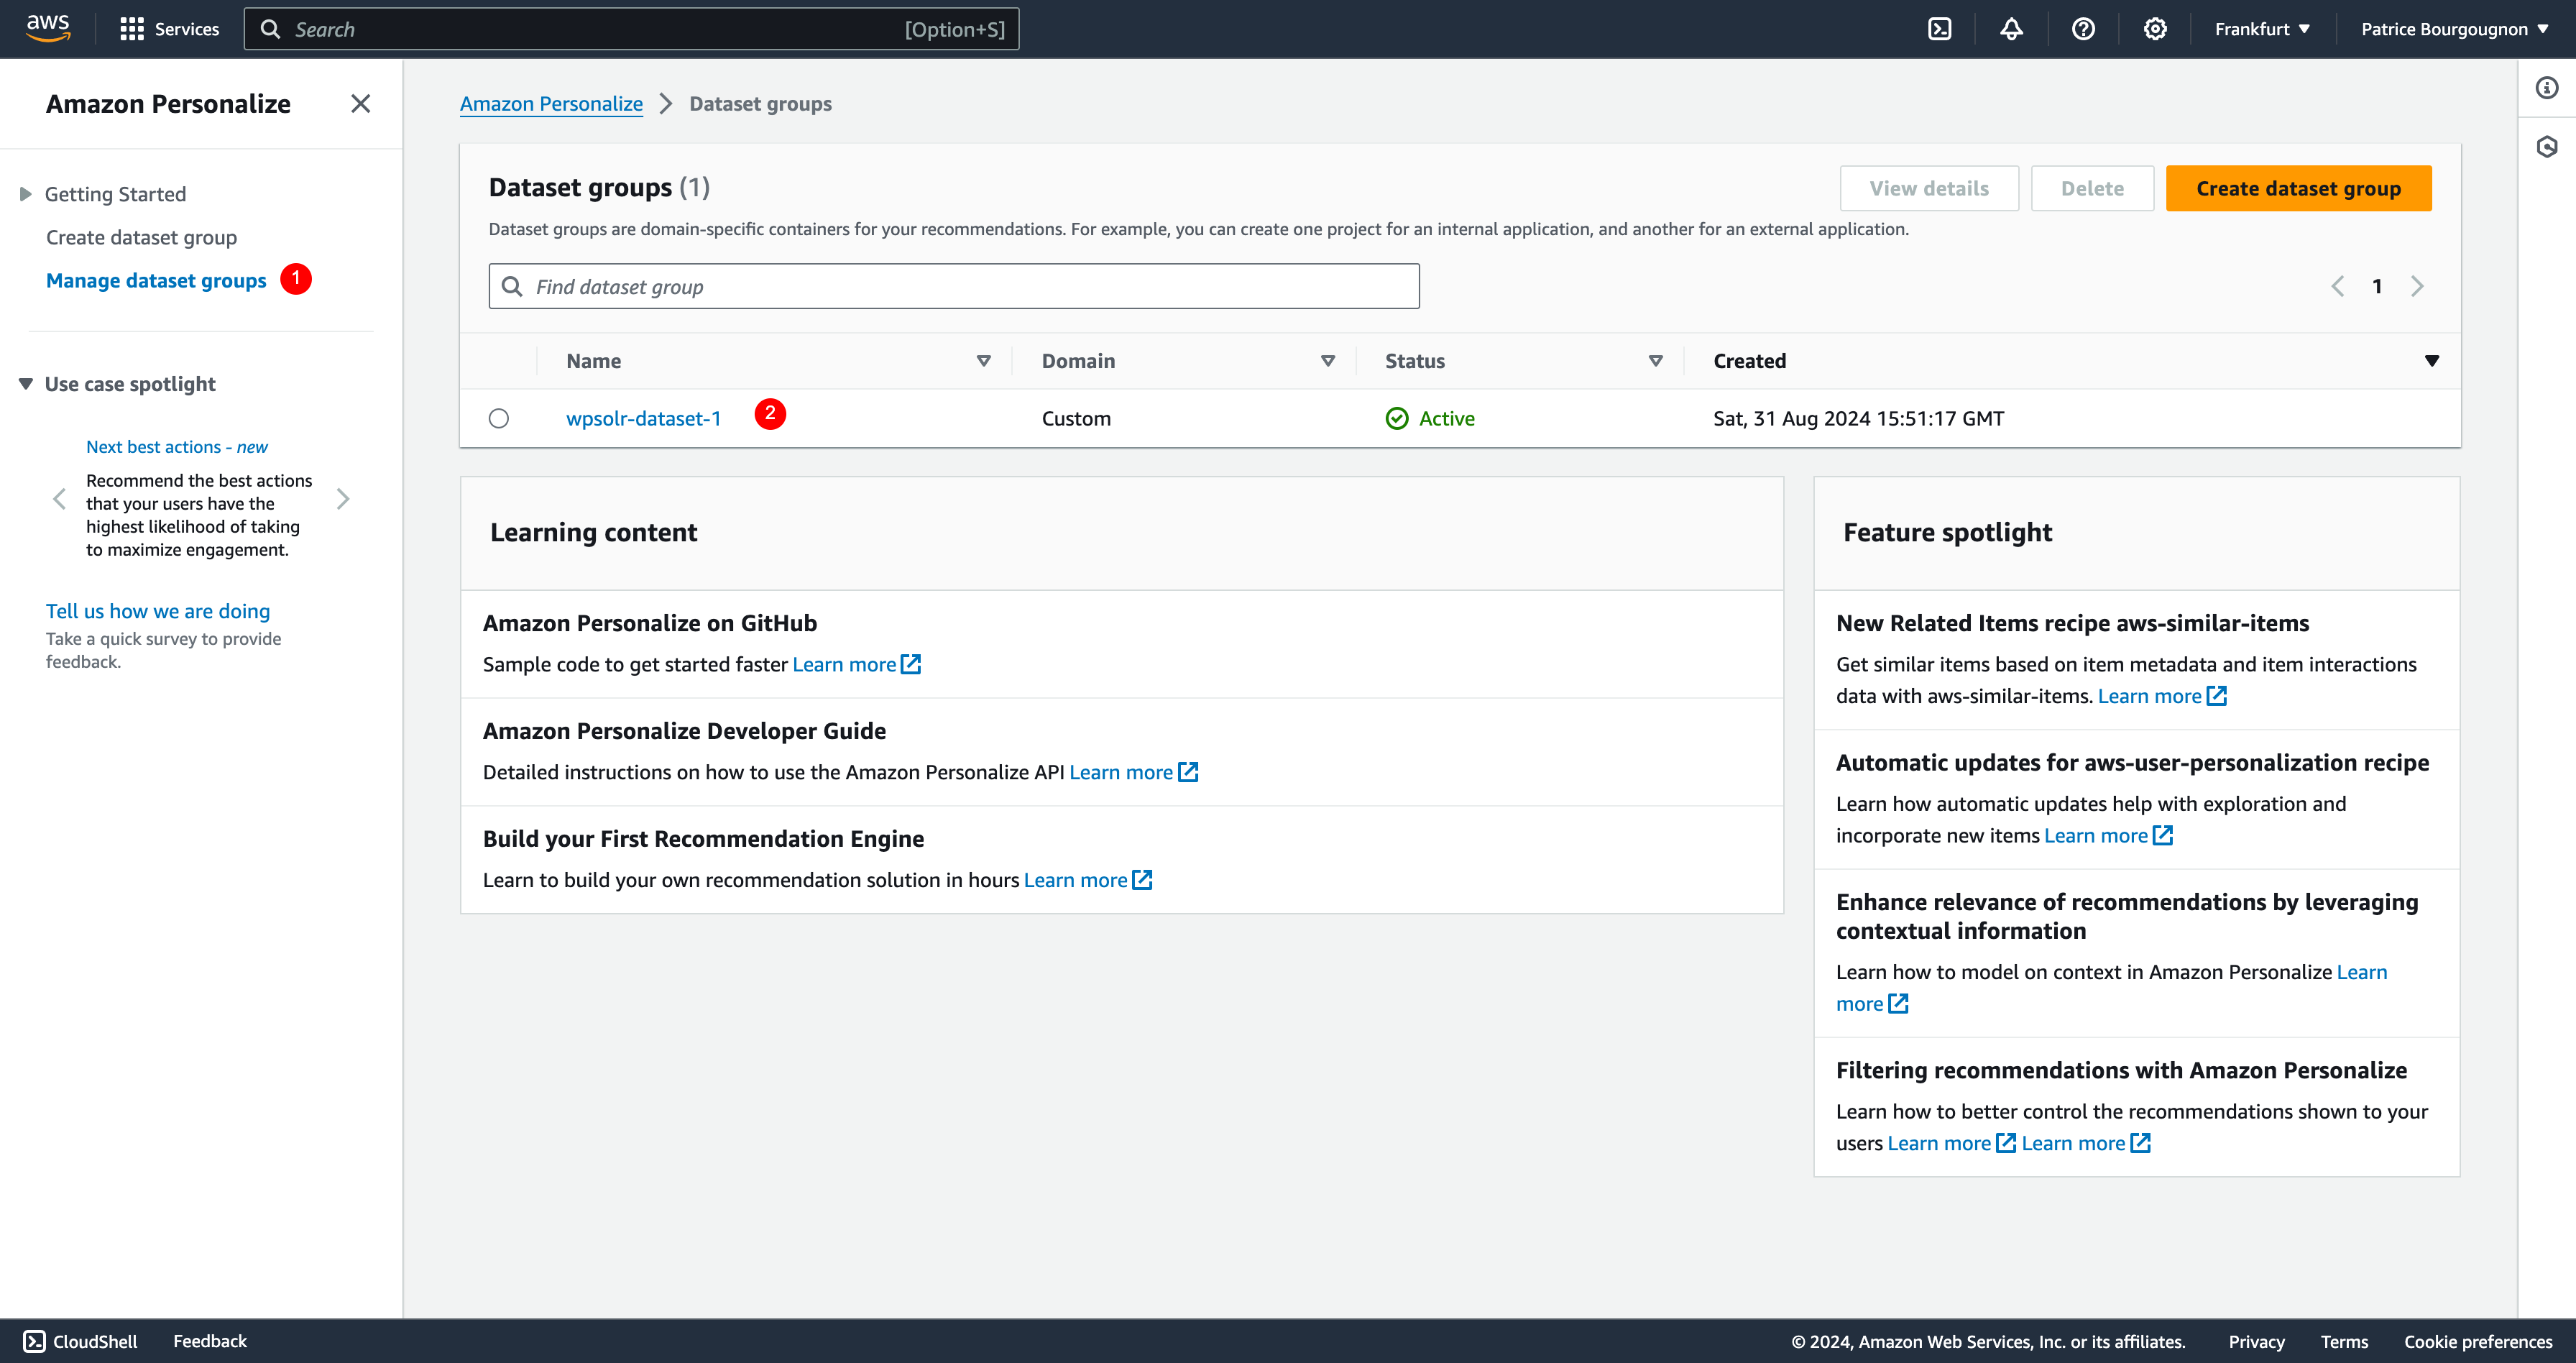The image size is (2576, 1363).
Task: Show next use case spotlight
Action: coord(343,499)
